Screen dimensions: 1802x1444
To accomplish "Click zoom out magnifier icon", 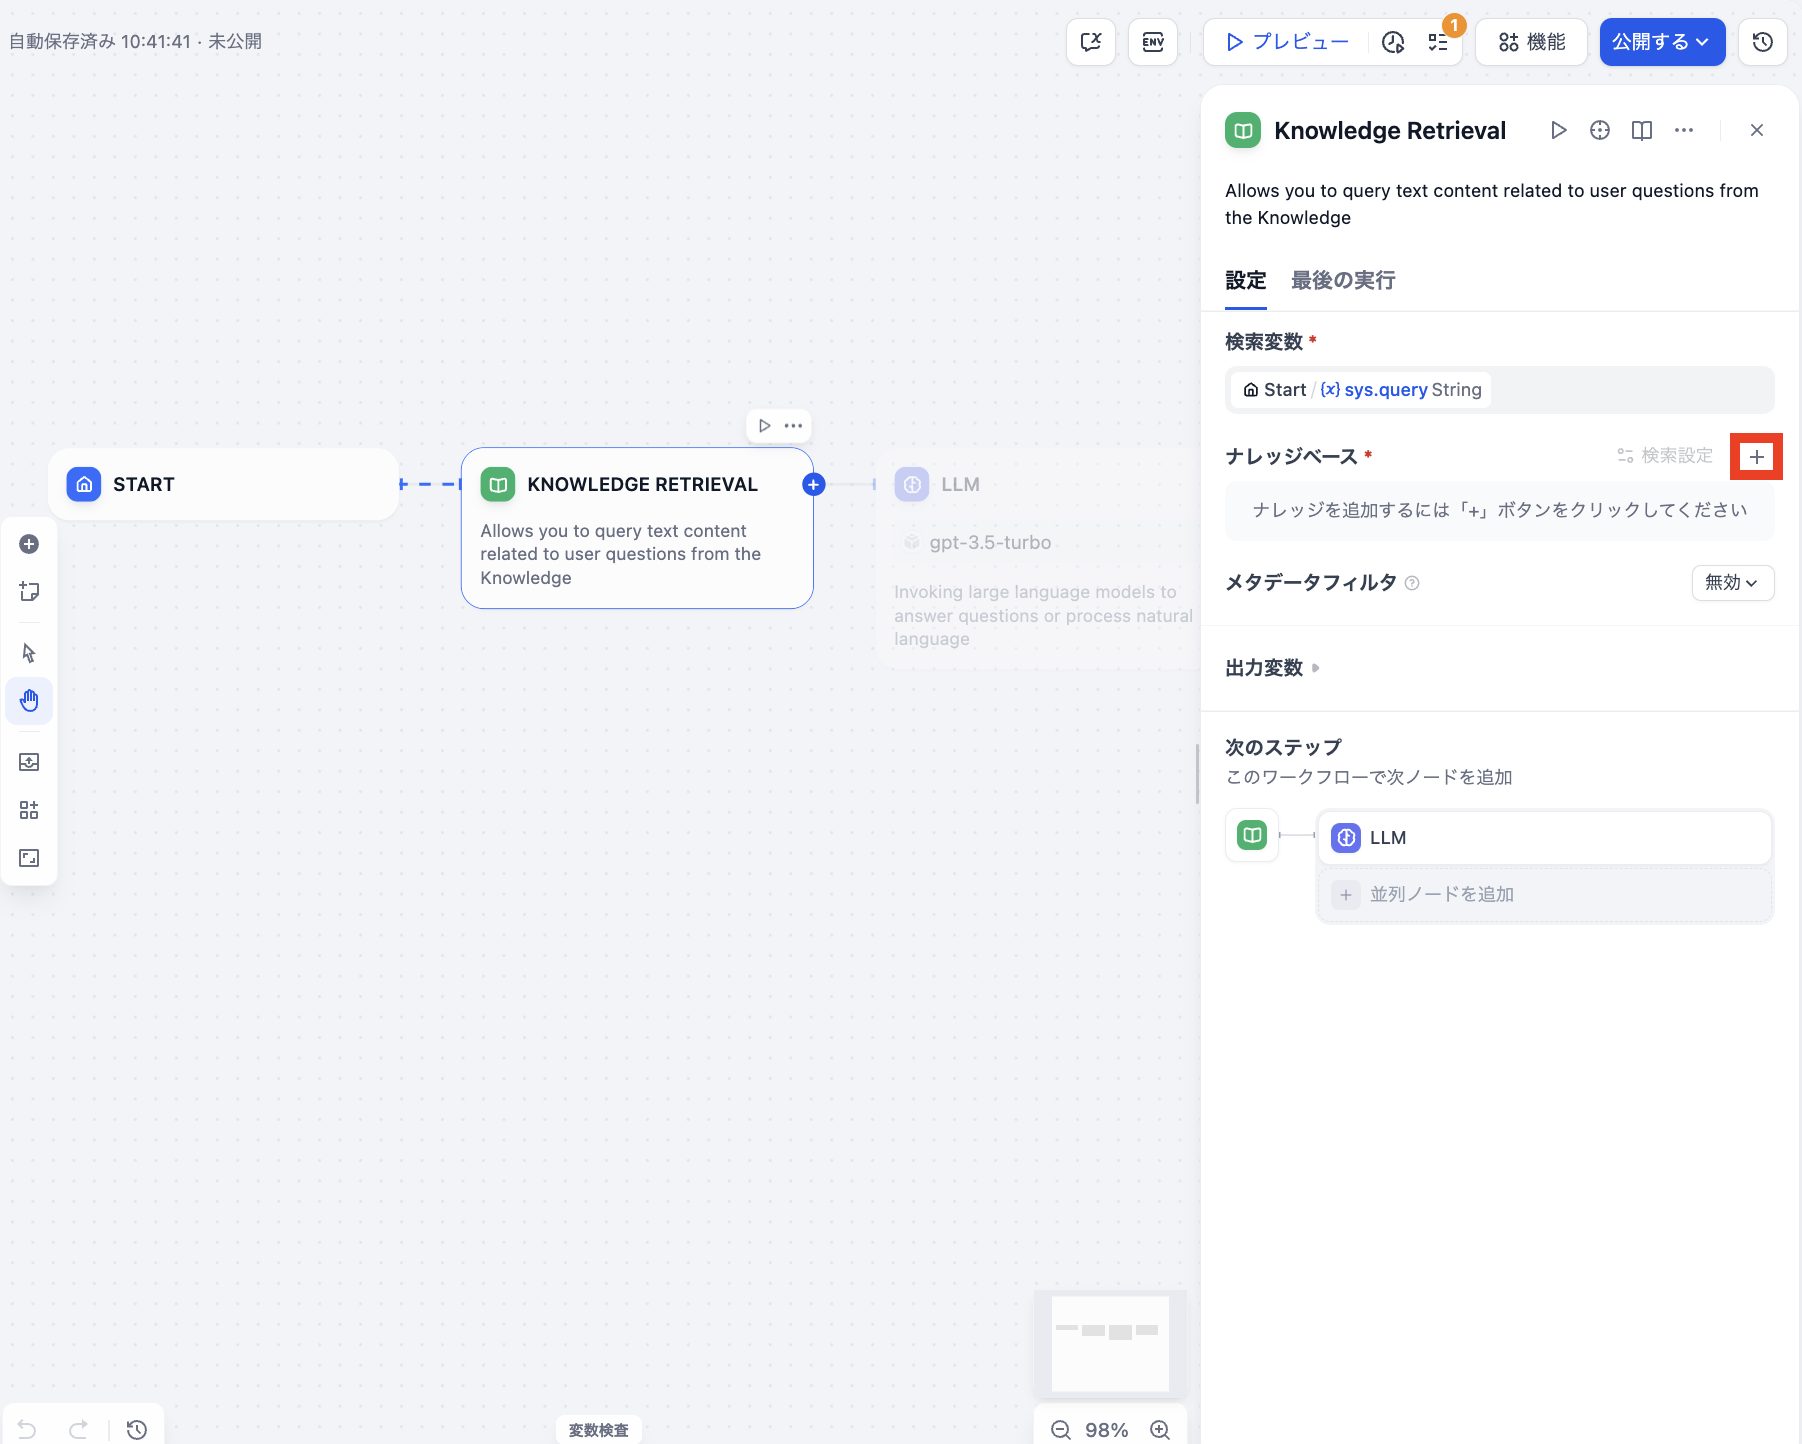I will click(x=1061, y=1430).
